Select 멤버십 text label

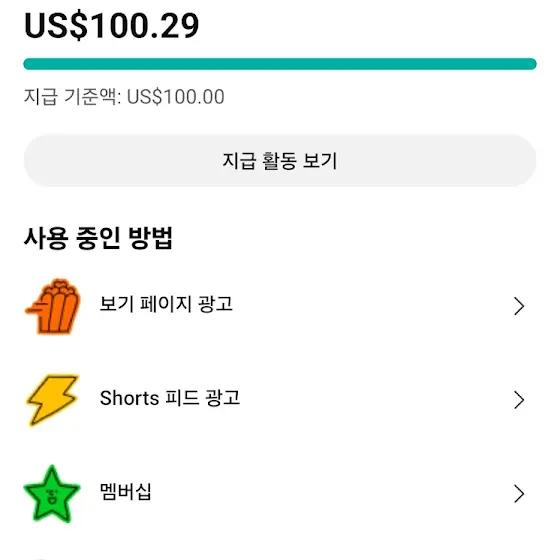tap(126, 491)
